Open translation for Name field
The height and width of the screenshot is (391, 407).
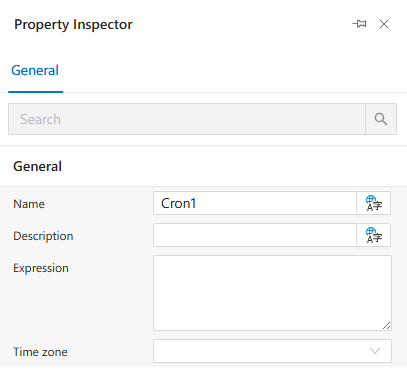374,203
